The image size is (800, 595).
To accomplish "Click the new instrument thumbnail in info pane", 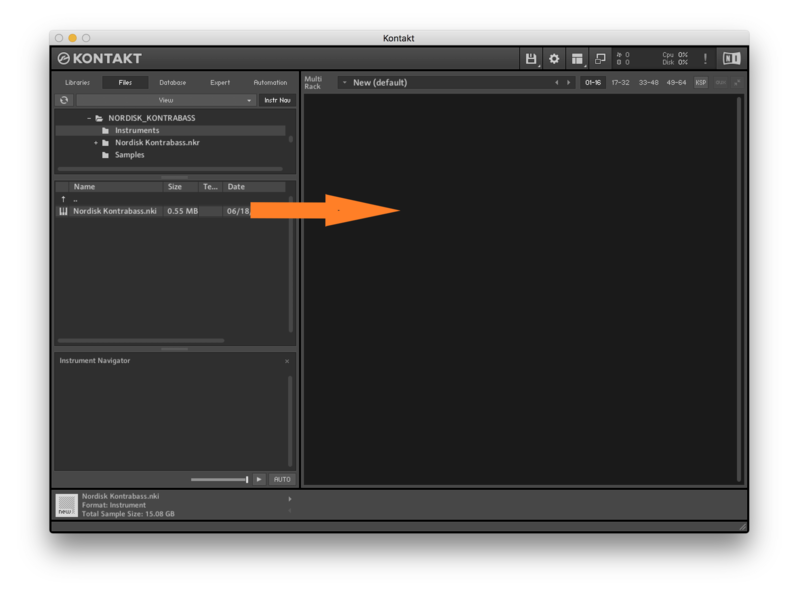I will coord(66,505).
